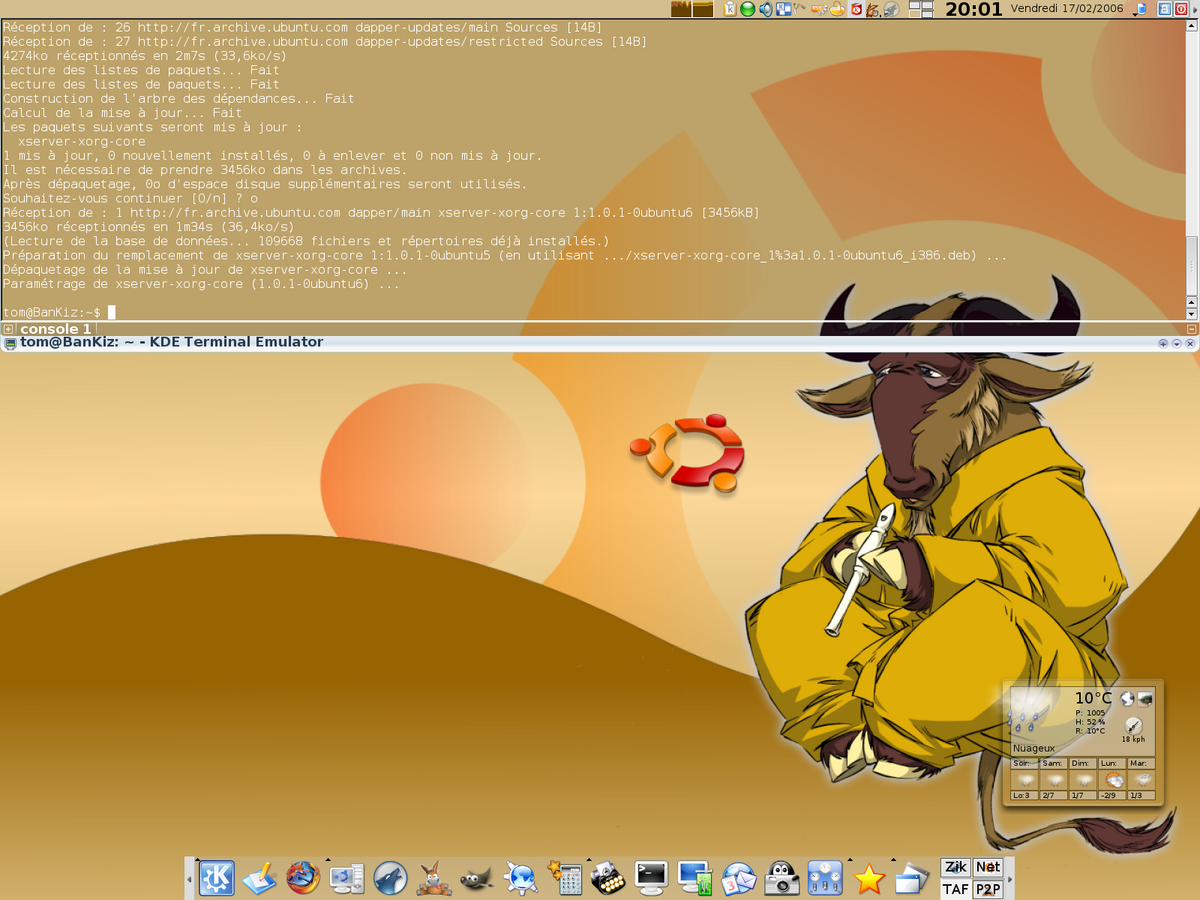The height and width of the screenshot is (900, 1200).
Task: Click the yellow star icon in the panel
Action: [x=870, y=878]
